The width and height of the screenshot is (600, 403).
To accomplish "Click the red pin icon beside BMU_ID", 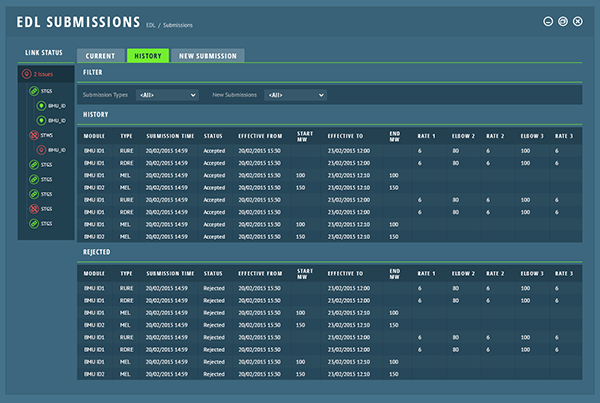I will tap(41, 150).
